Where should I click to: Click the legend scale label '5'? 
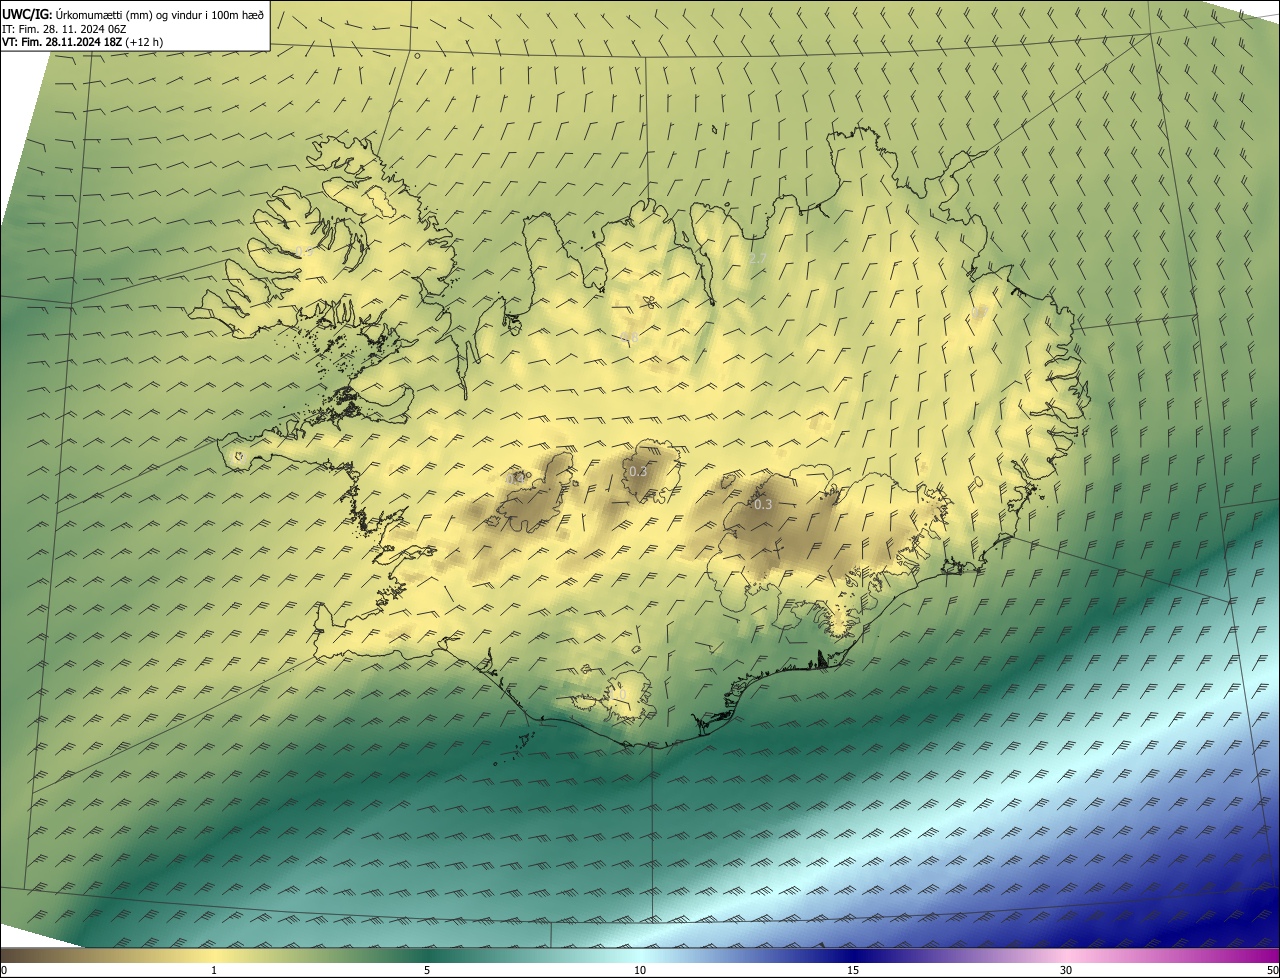click(x=427, y=970)
